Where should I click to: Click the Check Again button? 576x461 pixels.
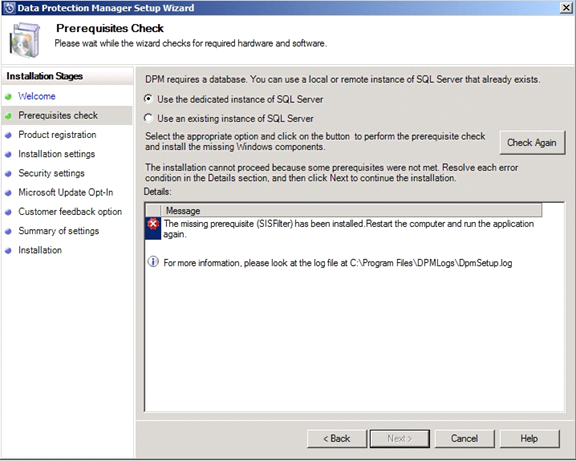tap(532, 143)
